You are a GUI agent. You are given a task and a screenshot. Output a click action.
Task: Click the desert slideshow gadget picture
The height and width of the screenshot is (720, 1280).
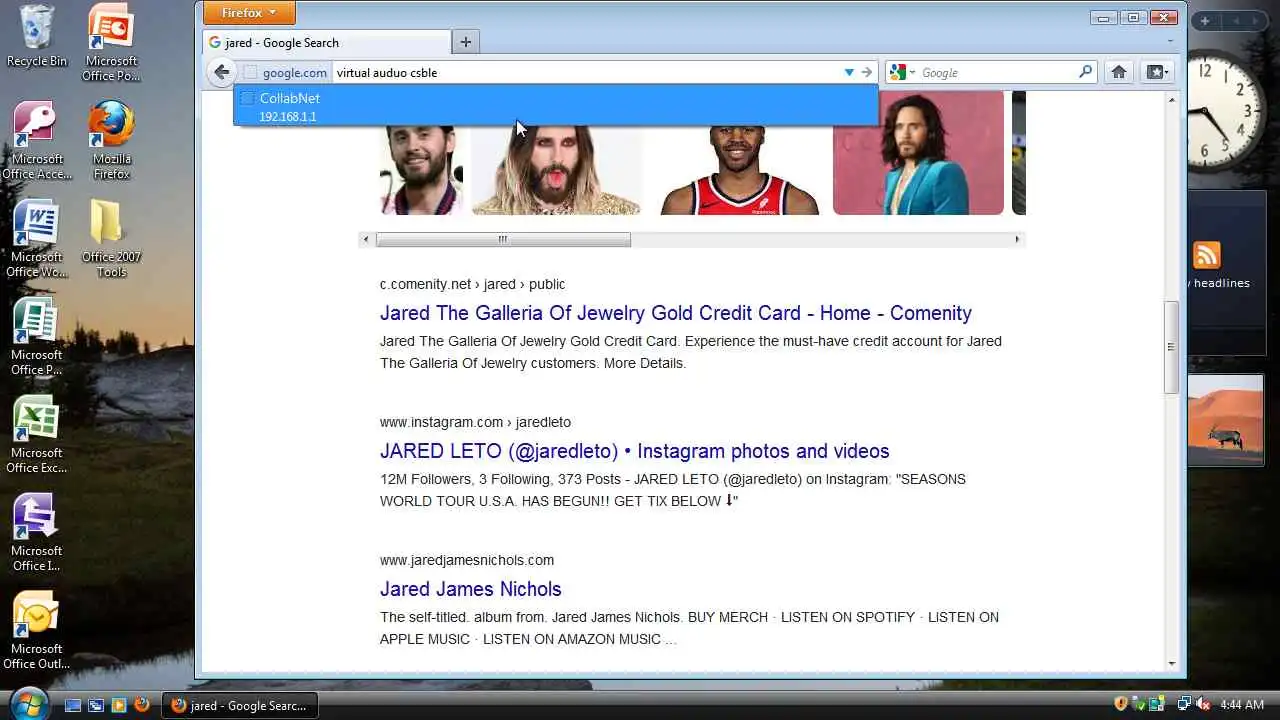tap(1226, 420)
